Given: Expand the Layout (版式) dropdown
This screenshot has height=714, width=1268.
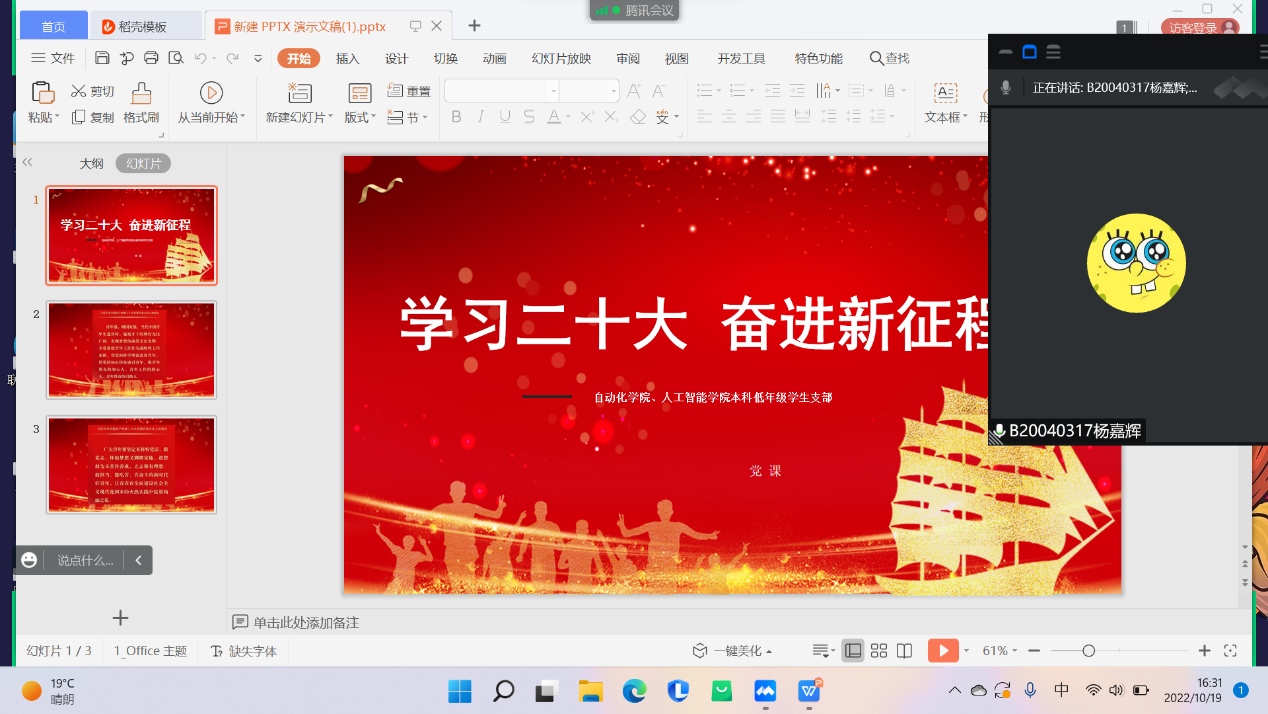Looking at the screenshot, I should point(360,118).
